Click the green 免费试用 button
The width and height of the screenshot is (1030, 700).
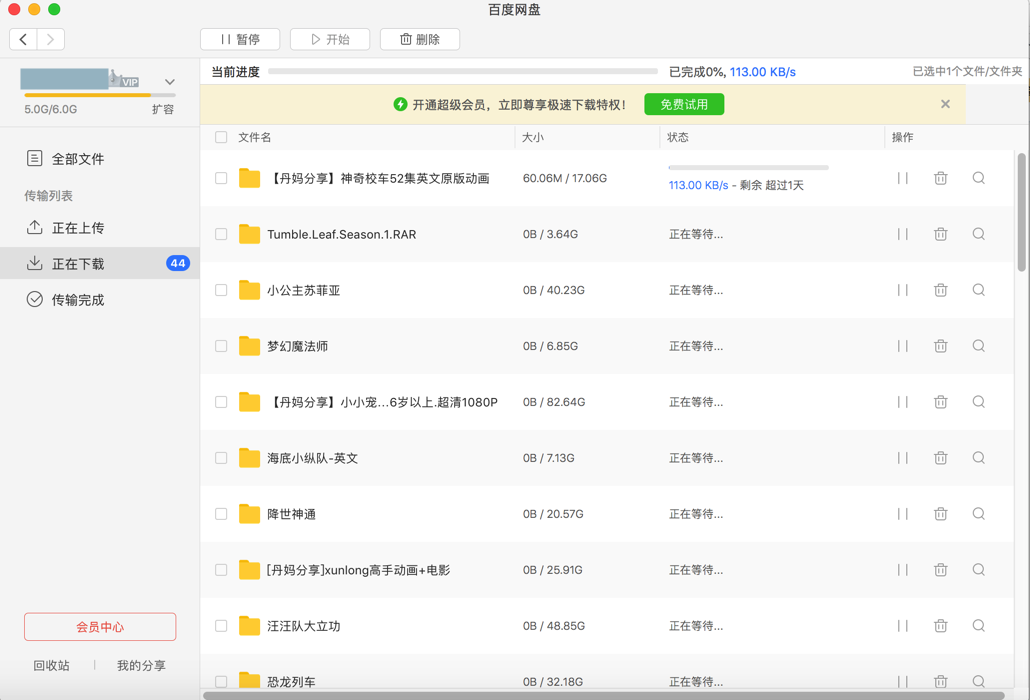[x=684, y=104]
